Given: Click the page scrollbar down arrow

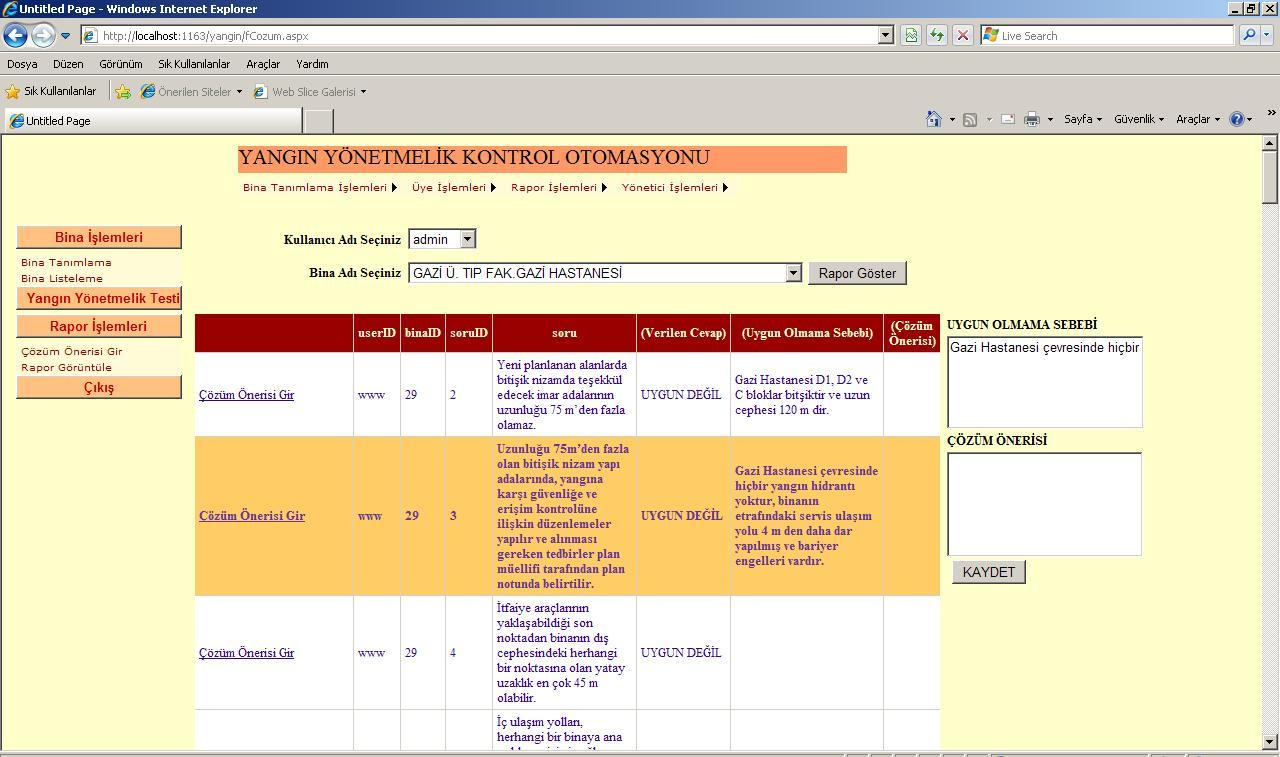Looking at the screenshot, I should (1270, 741).
